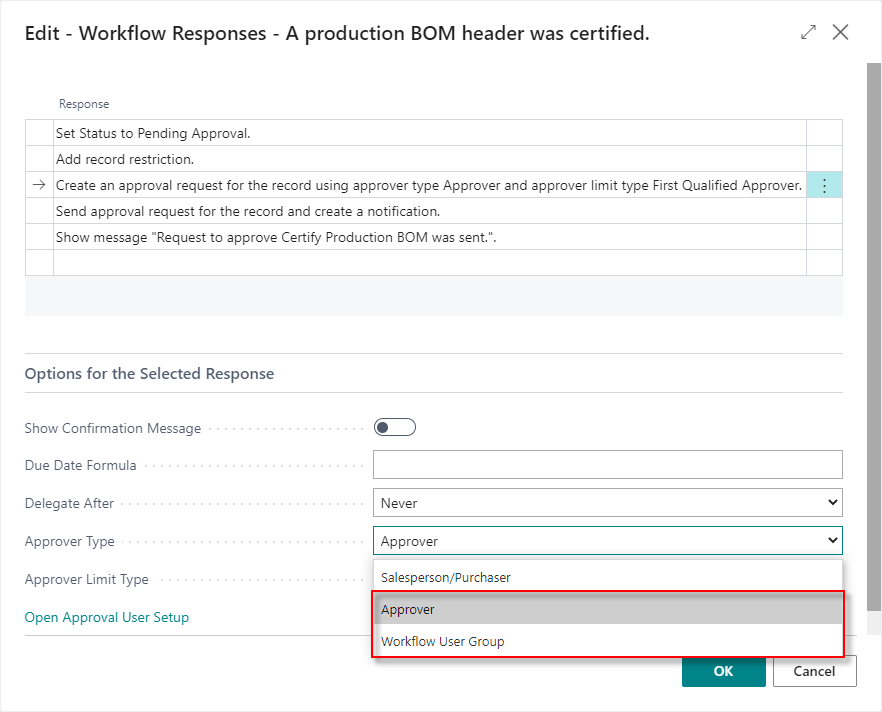Click the current-row arrow indicator
This screenshot has height=712, width=882.
39,184
